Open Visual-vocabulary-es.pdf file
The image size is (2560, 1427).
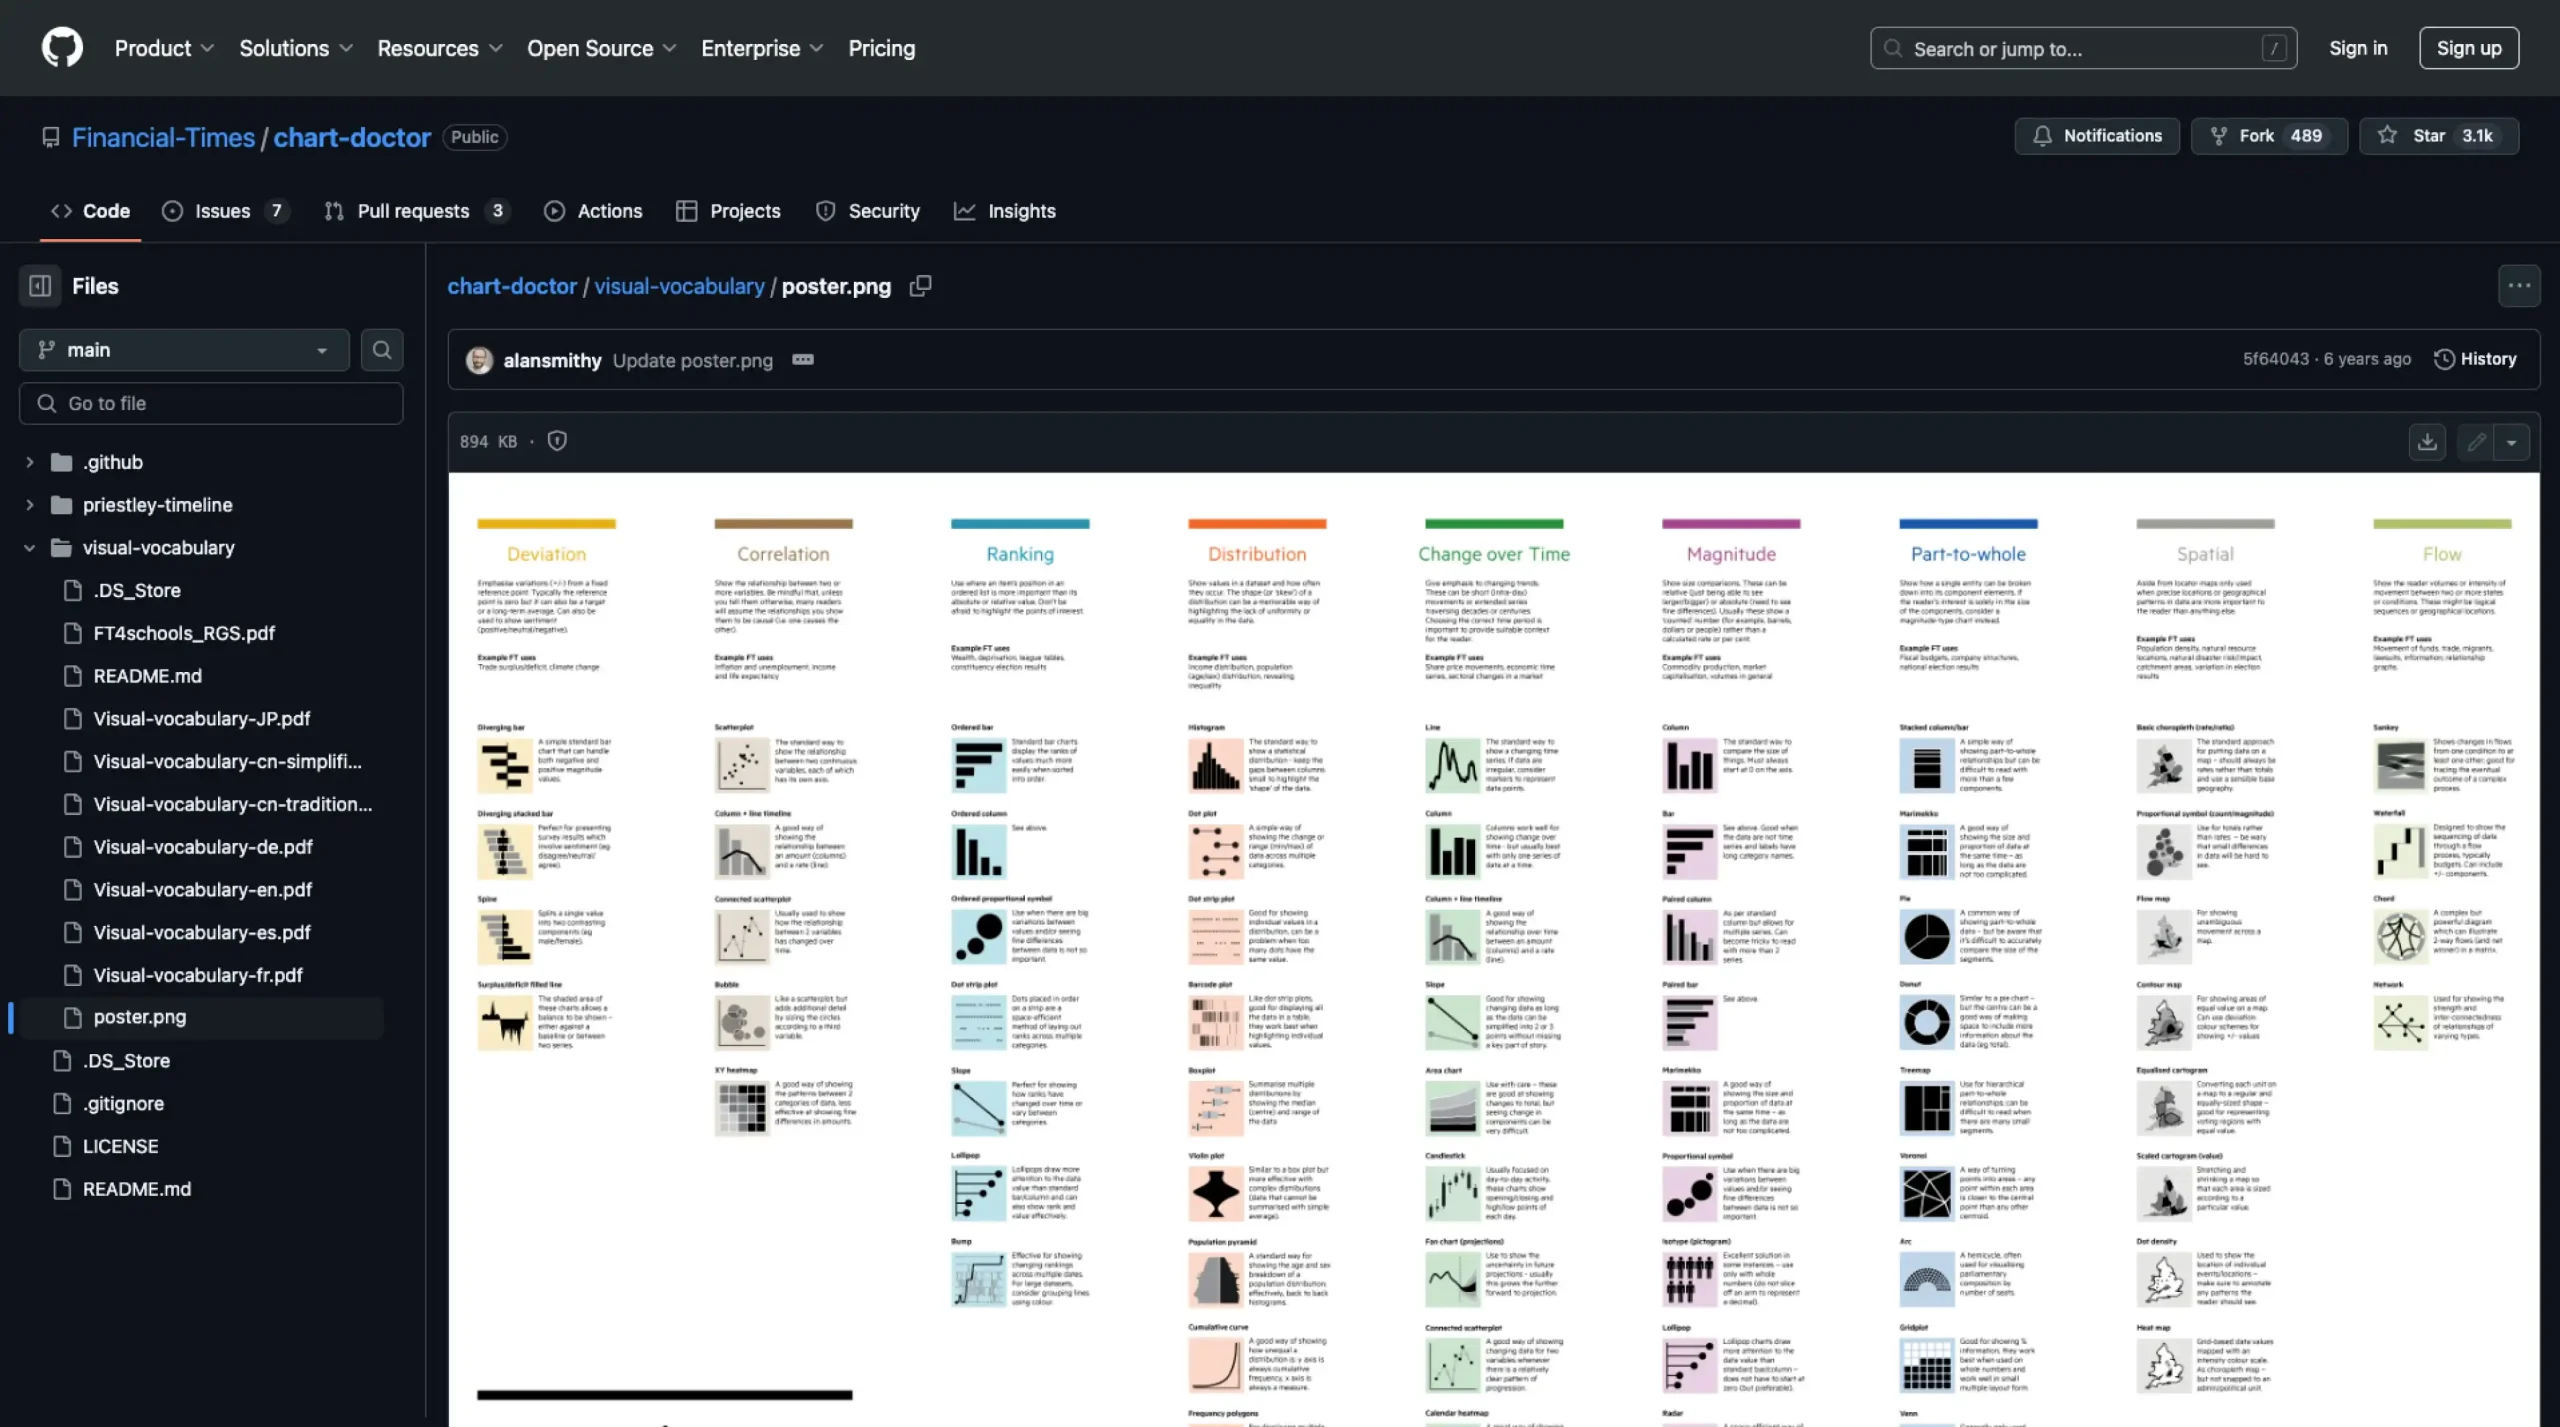tap(202, 933)
